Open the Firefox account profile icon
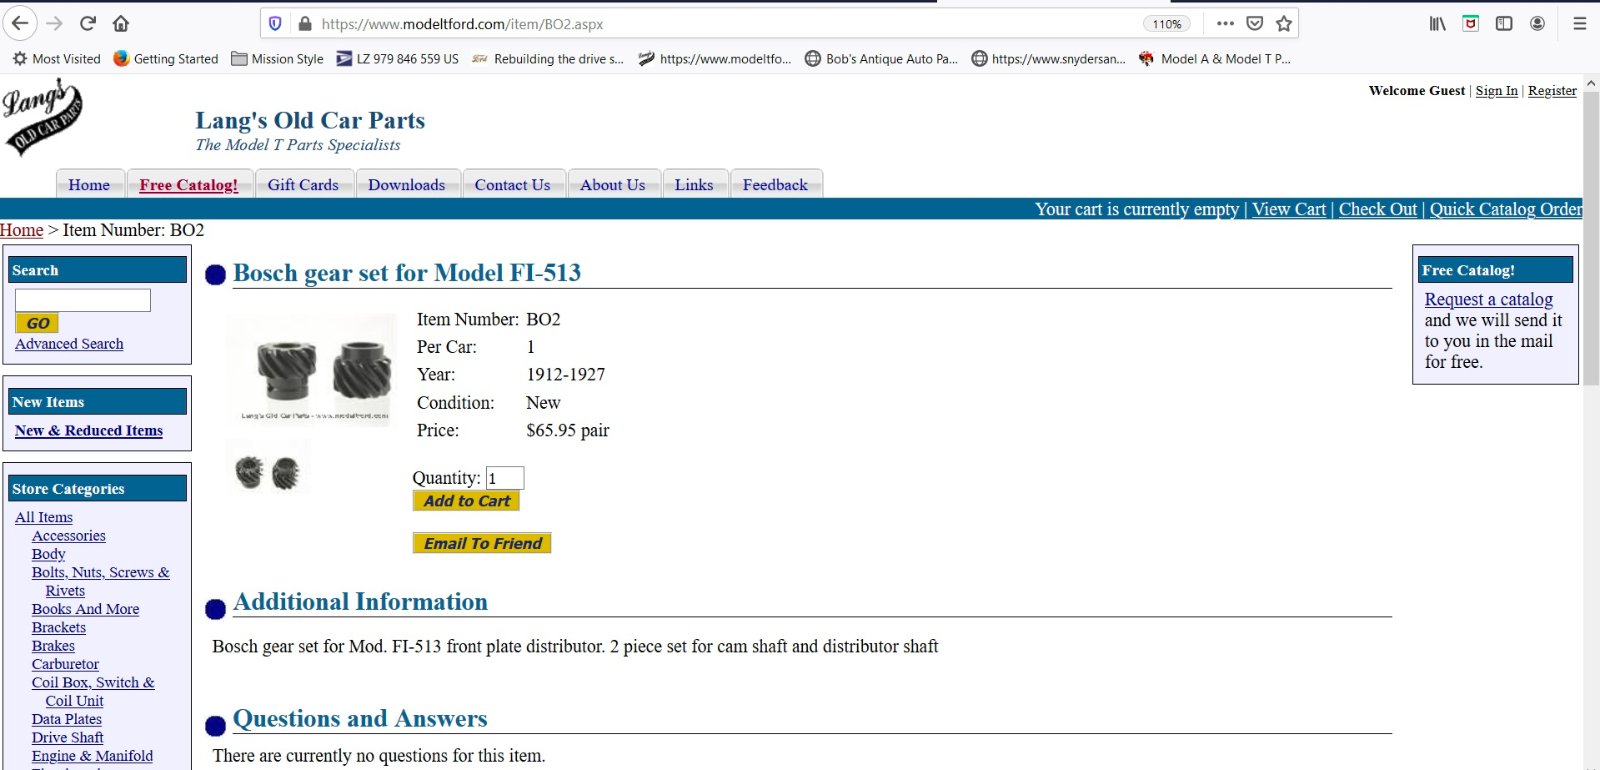This screenshot has height=770, width=1600. (1537, 24)
